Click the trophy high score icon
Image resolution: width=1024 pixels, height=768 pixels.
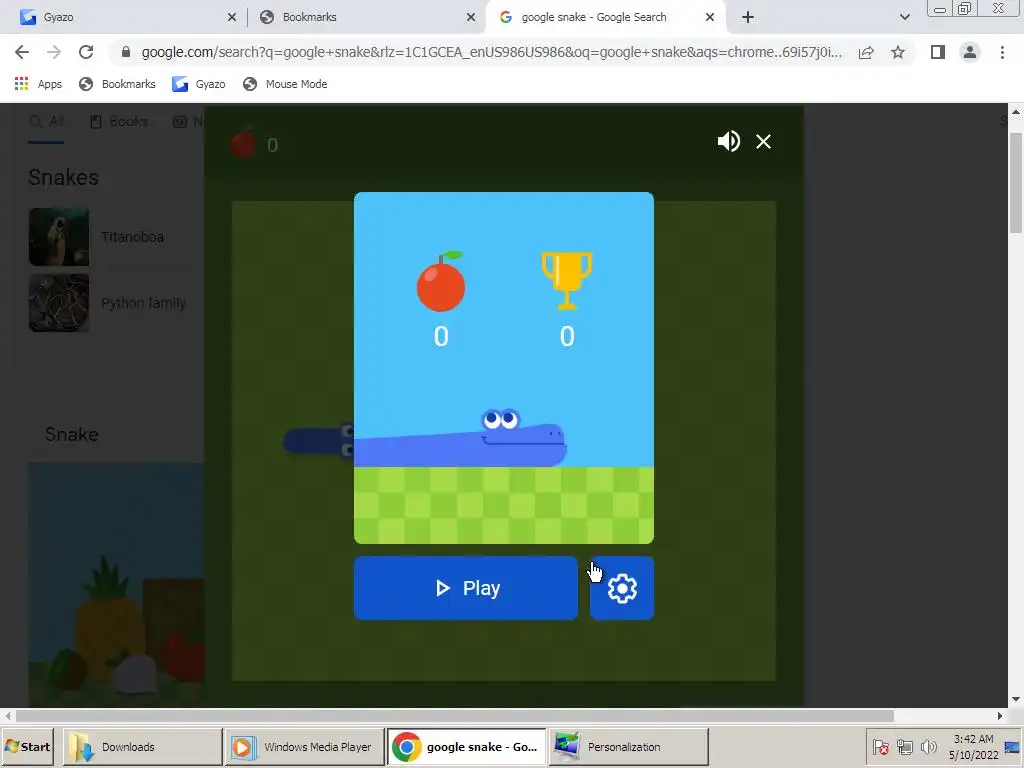[567, 281]
